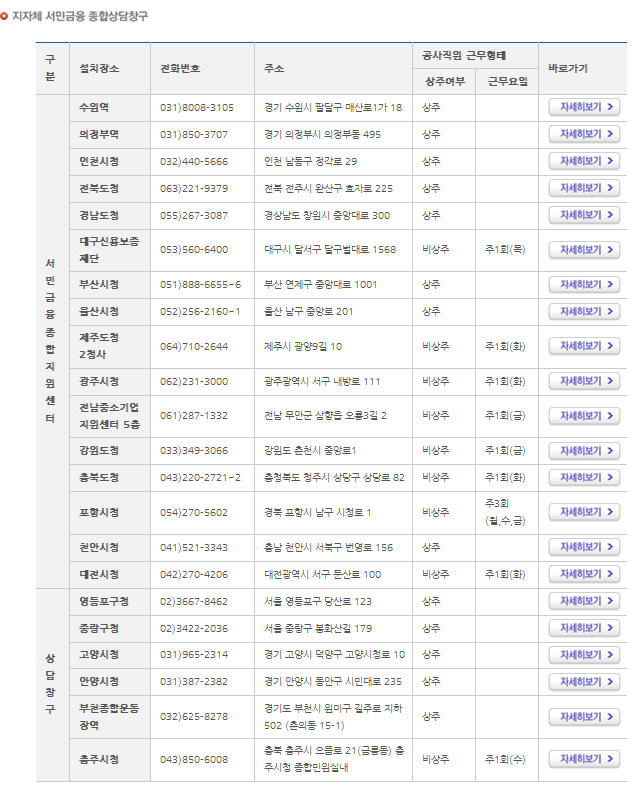The width and height of the screenshot is (636, 787).
Task: Click phone number 042)270-4206
Action: 194,575
